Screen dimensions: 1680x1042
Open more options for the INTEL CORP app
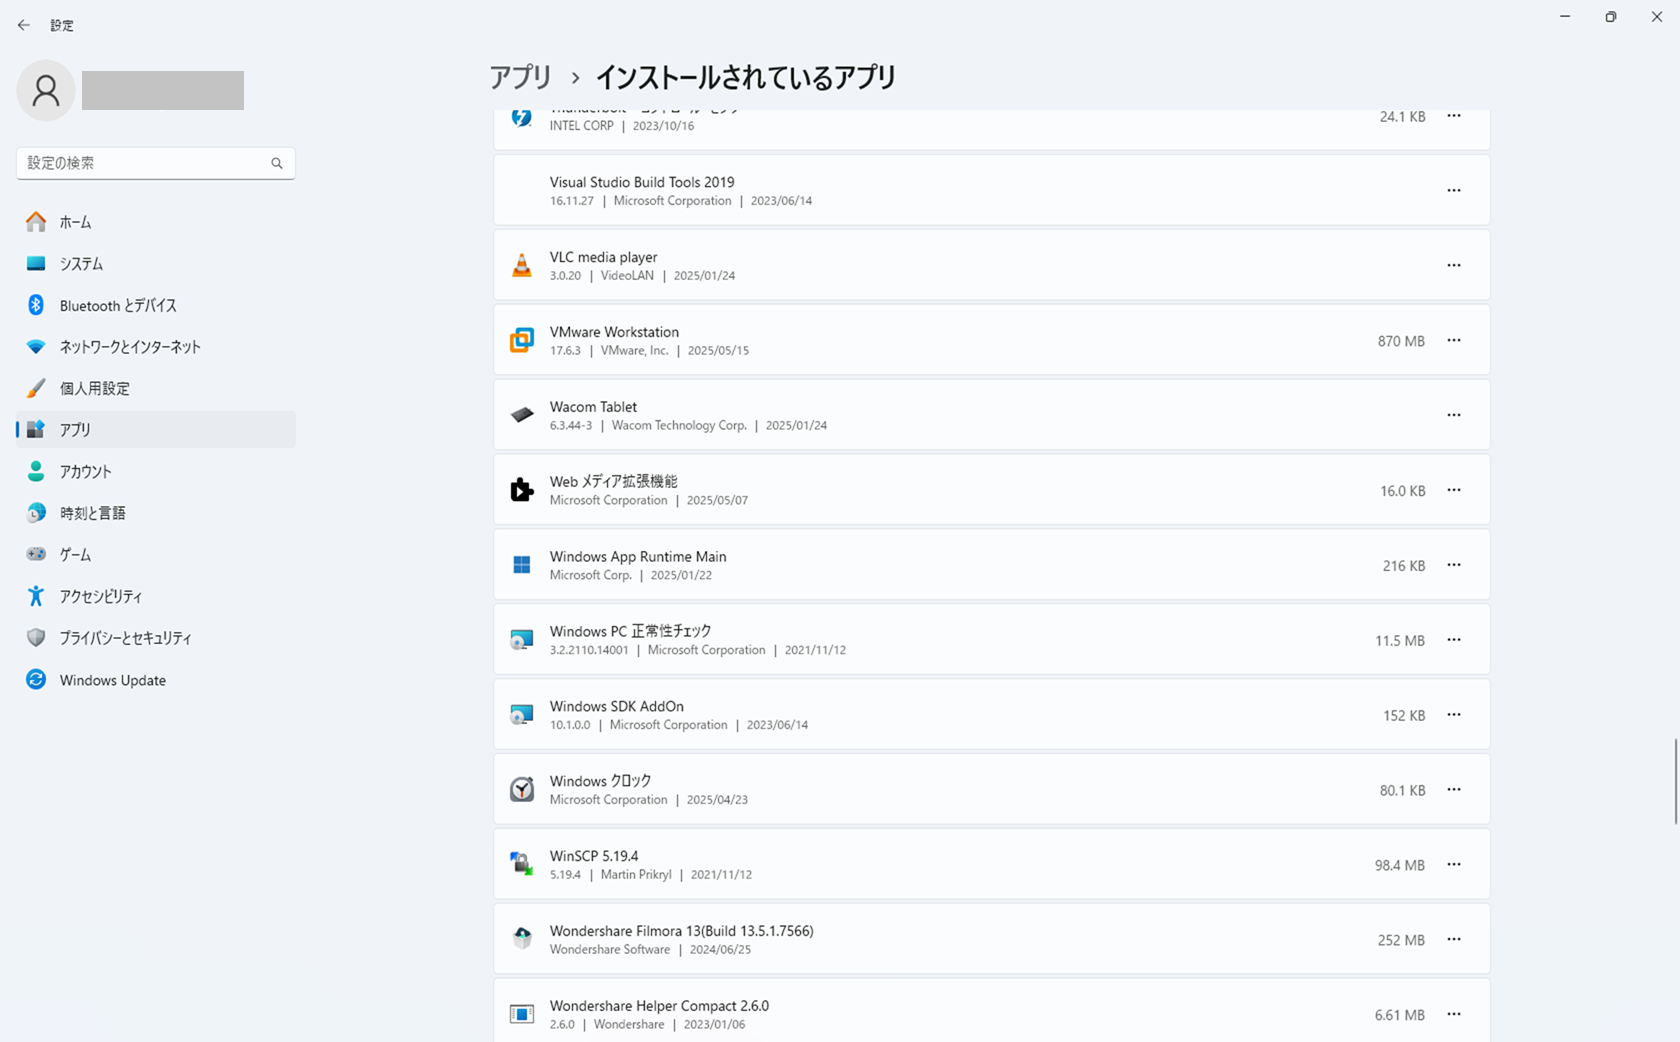point(1454,116)
